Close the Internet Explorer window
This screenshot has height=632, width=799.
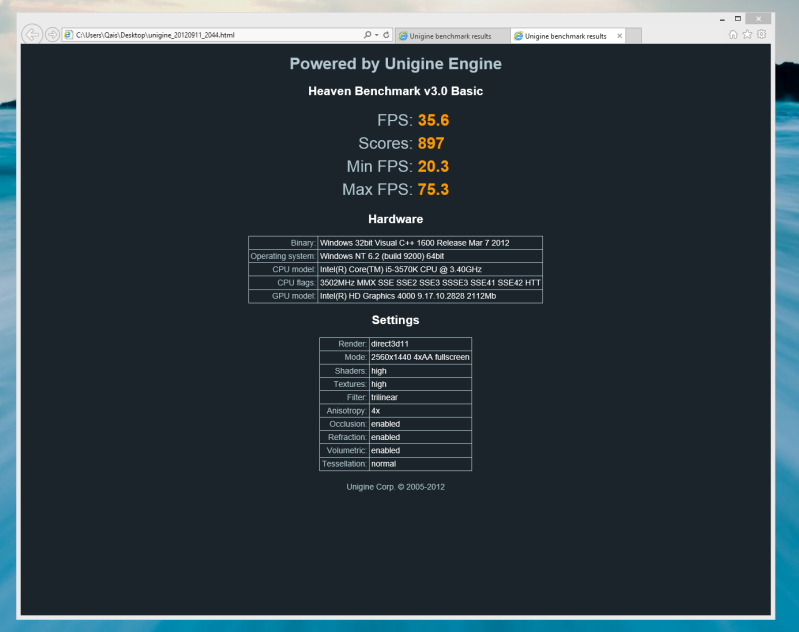tap(759, 18)
